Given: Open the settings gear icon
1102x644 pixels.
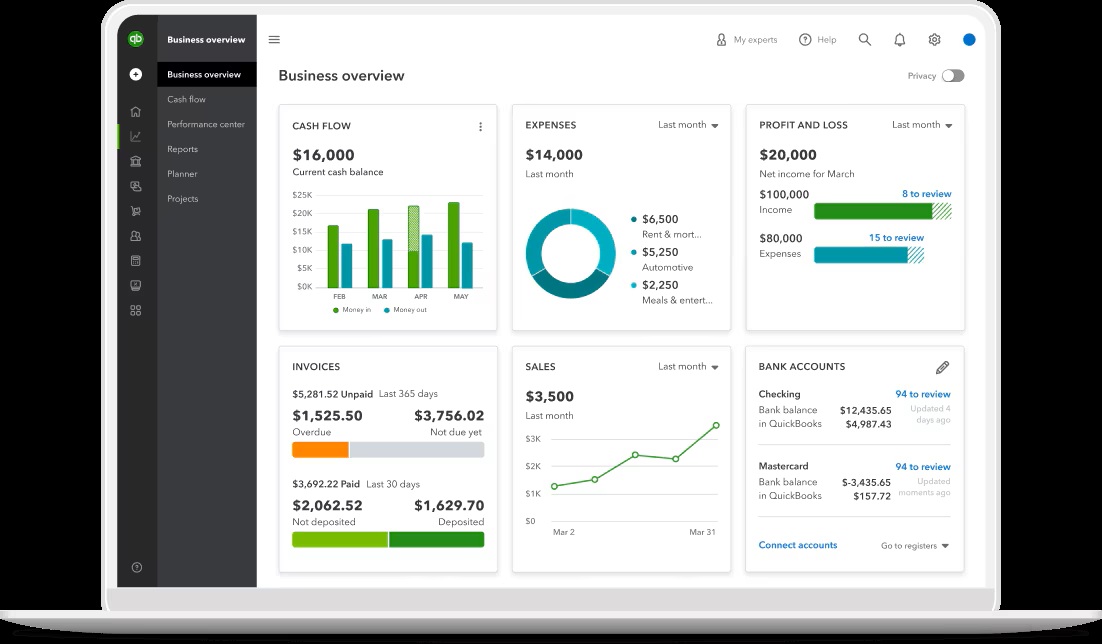Looking at the screenshot, I should click(x=934, y=40).
